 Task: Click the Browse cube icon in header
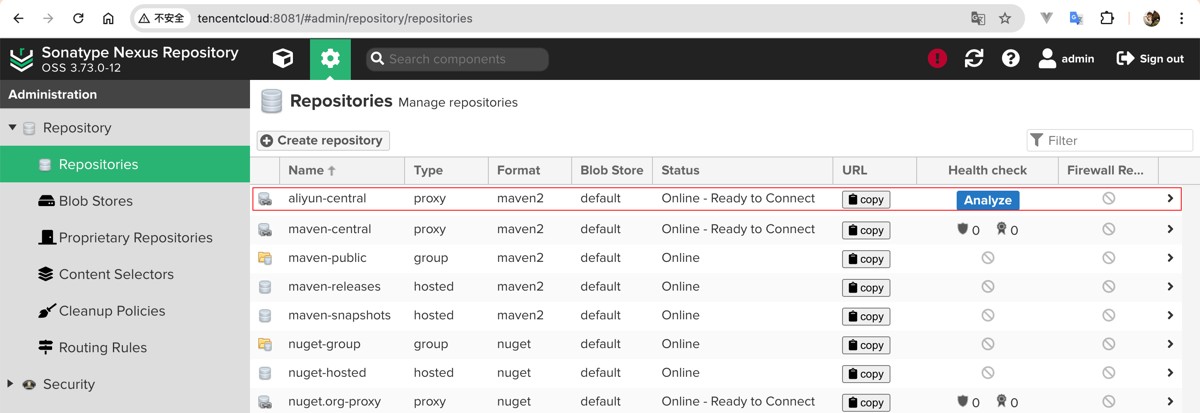pos(283,59)
